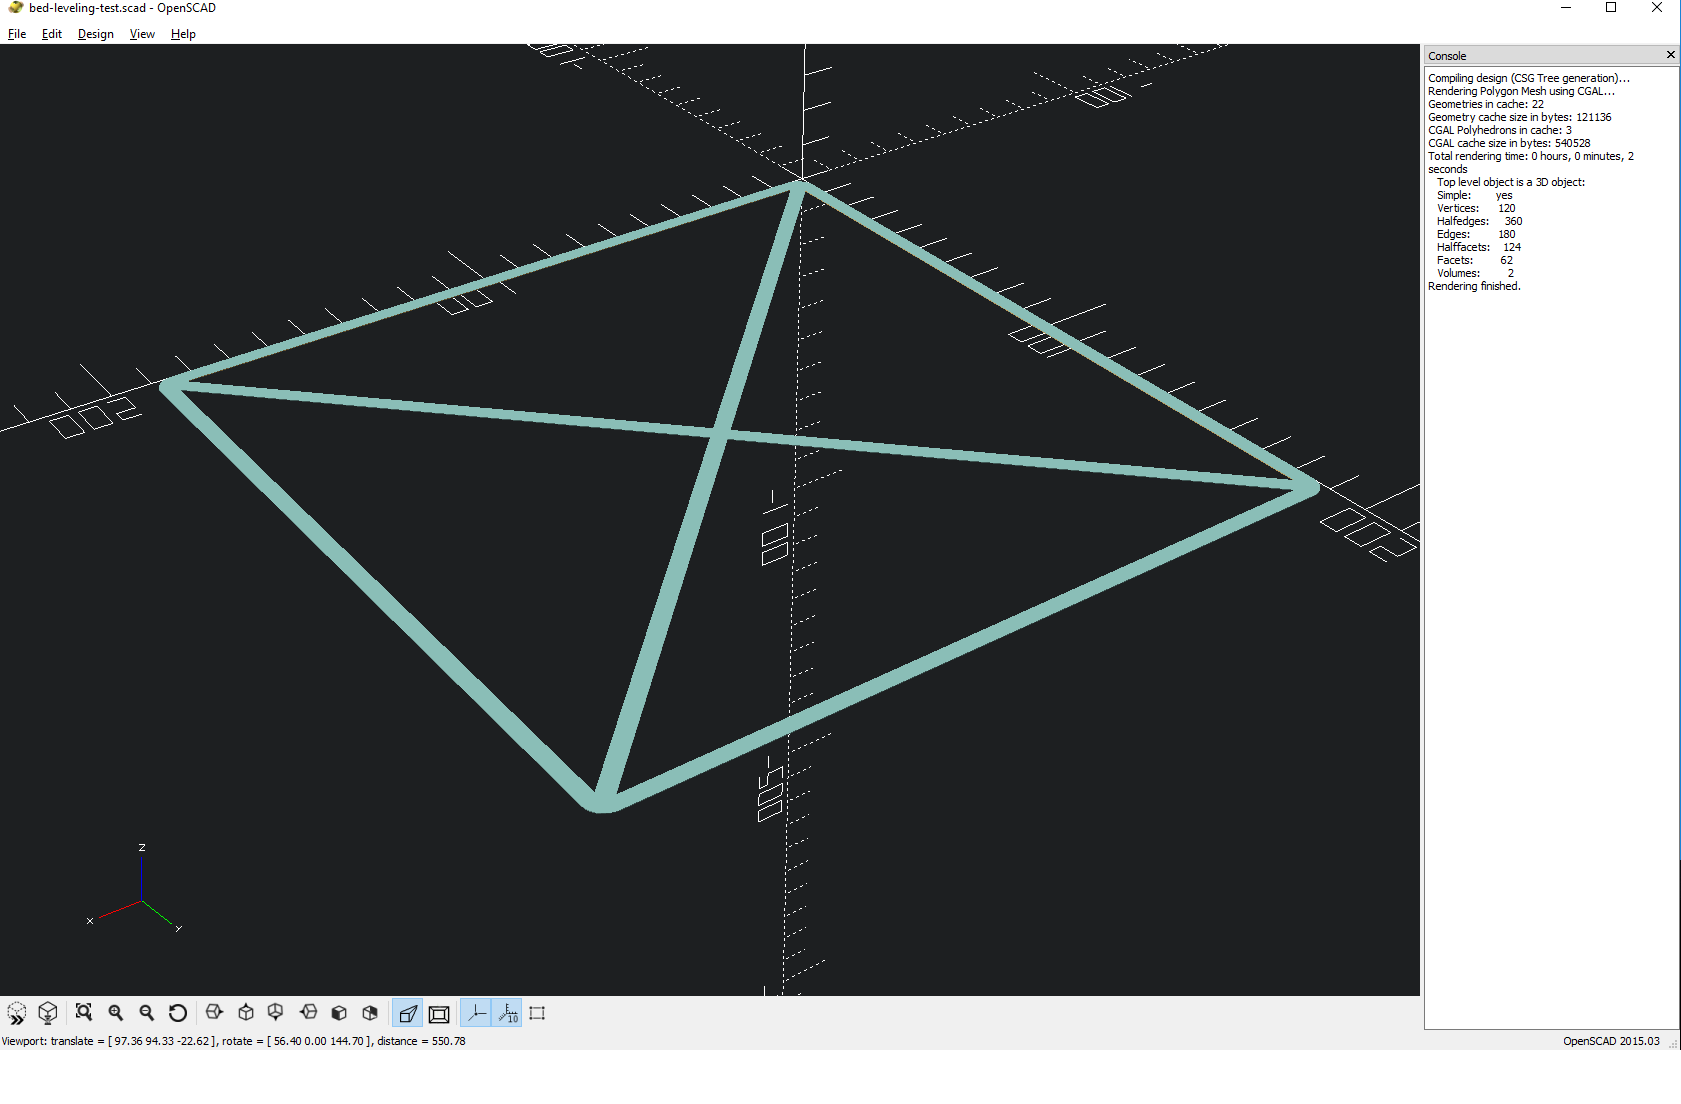Viewport: 1681px width, 1104px height.
Task: Click the Console panel title
Action: 1447,56
